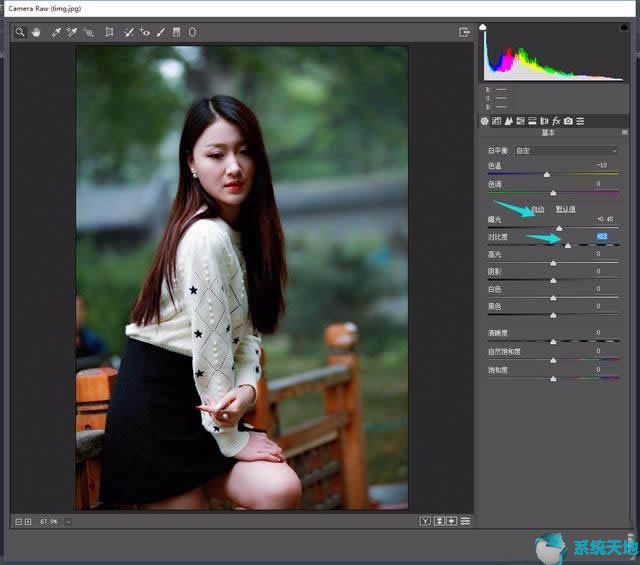Click the color histogram display
Image resolution: width=640 pixels, height=565 pixels.
pyautogui.click(x=553, y=53)
